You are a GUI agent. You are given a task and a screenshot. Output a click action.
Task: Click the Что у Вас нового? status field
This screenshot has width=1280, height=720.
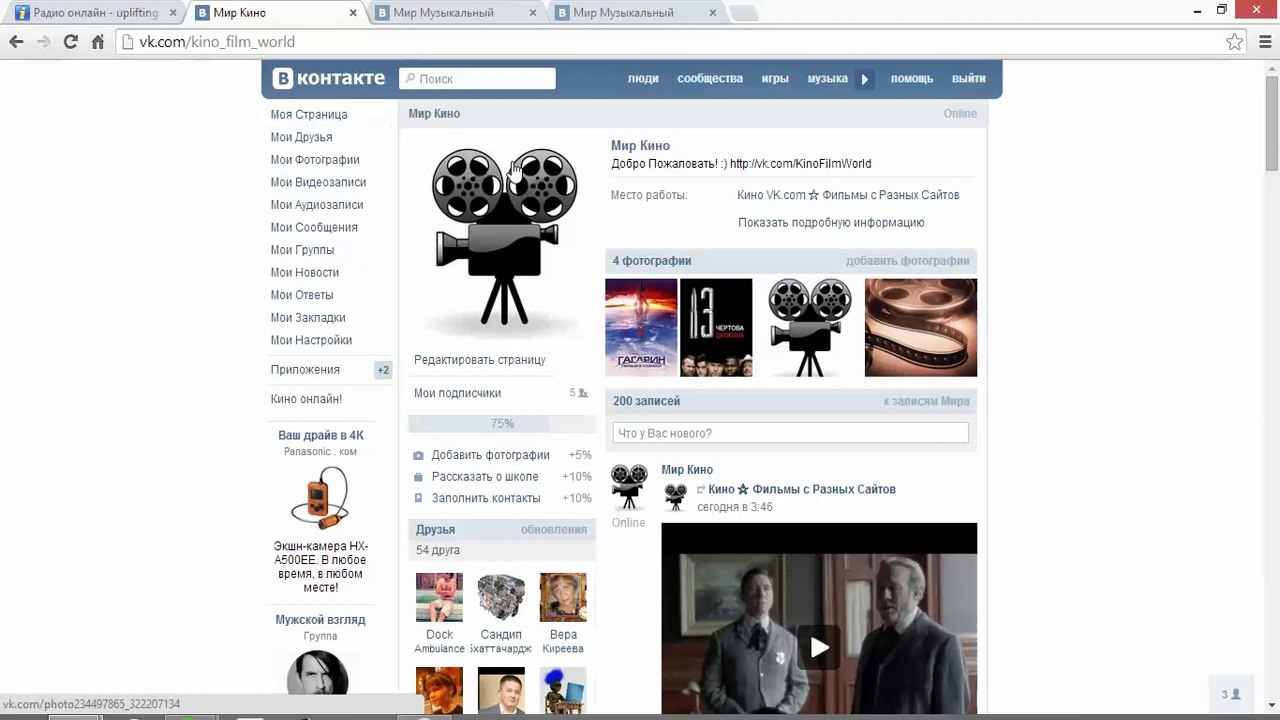(x=791, y=433)
